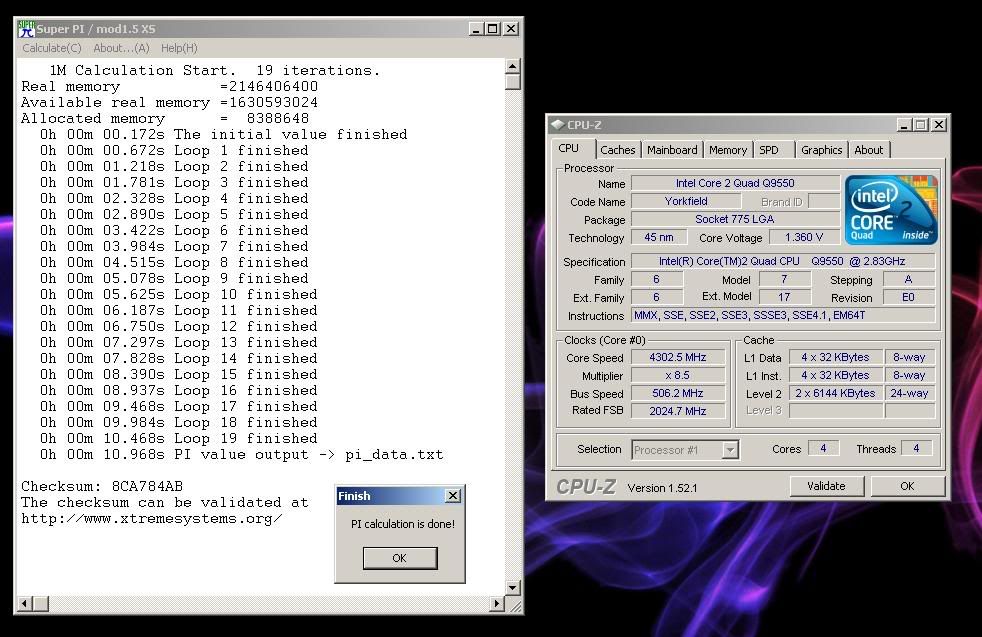Image resolution: width=982 pixels, height=637 pixels.
Task: Click the 'PI value output -> pi_data.txt' line
Action: [x=242, y=455]
